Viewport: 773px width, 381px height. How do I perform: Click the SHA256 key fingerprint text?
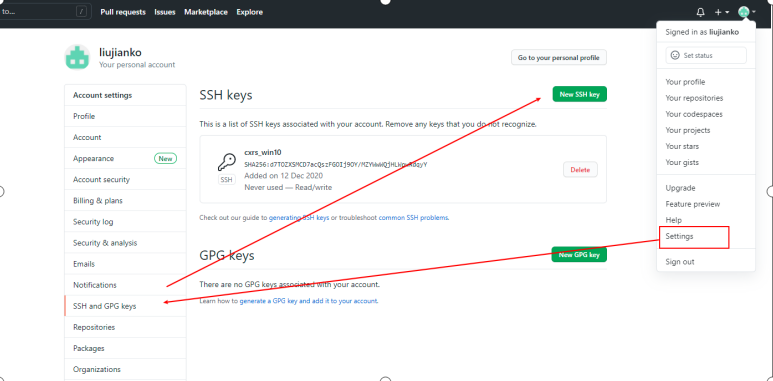336,165
